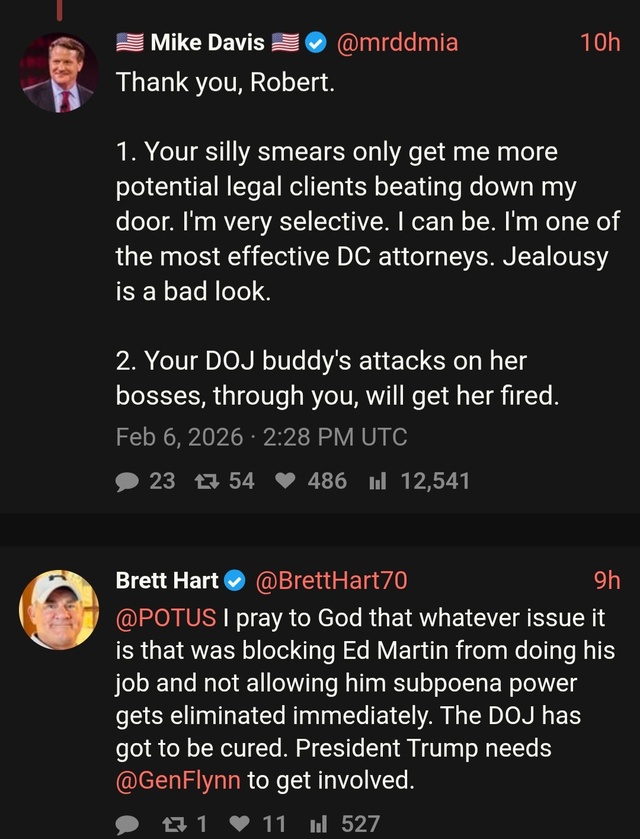Visit the @BrettHart70 handle
The image size is (640, 839).
[x=332, y=581]
